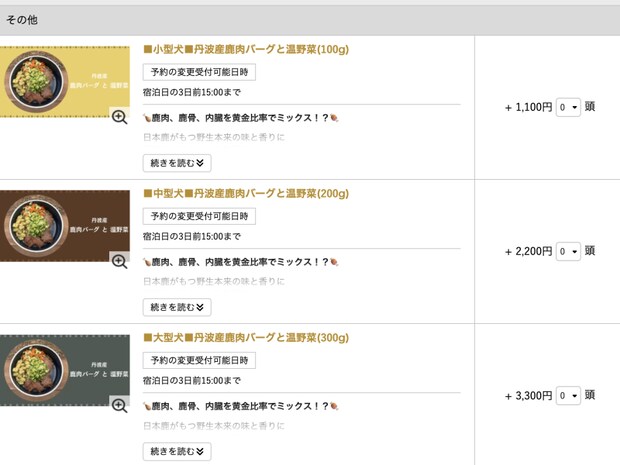Click 予約の変更受付可能日時 label for 大型犬 item

pyautogui.click(x=199, y=360)
